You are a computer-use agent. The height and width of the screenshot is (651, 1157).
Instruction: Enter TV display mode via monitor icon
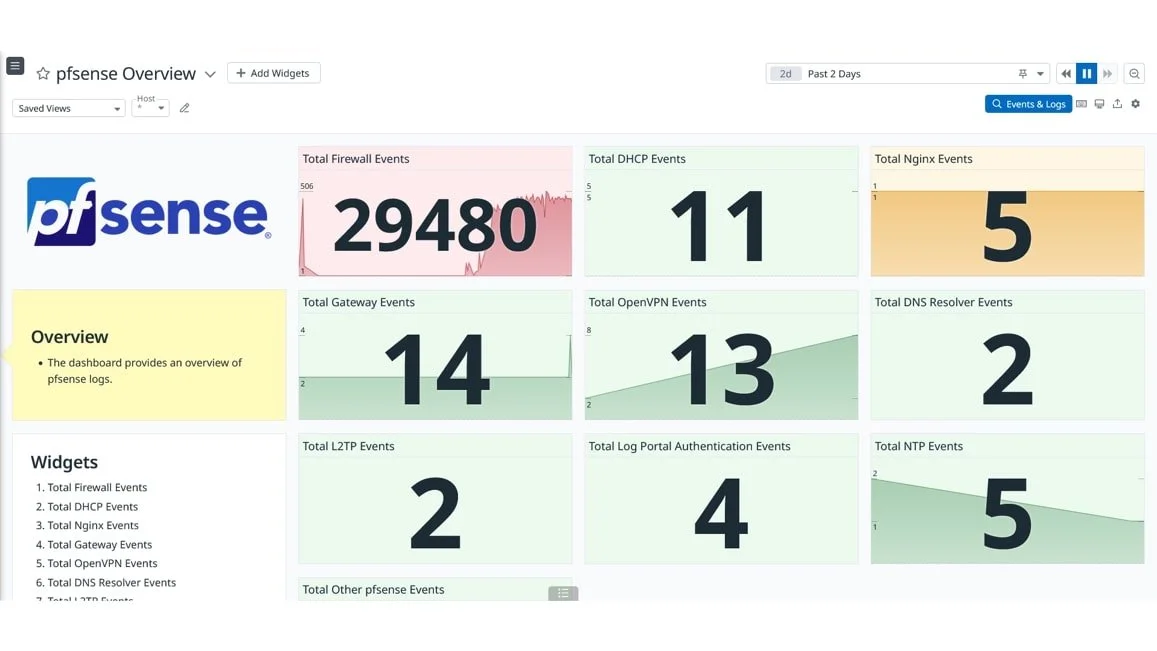click(x=1099, y=104)
